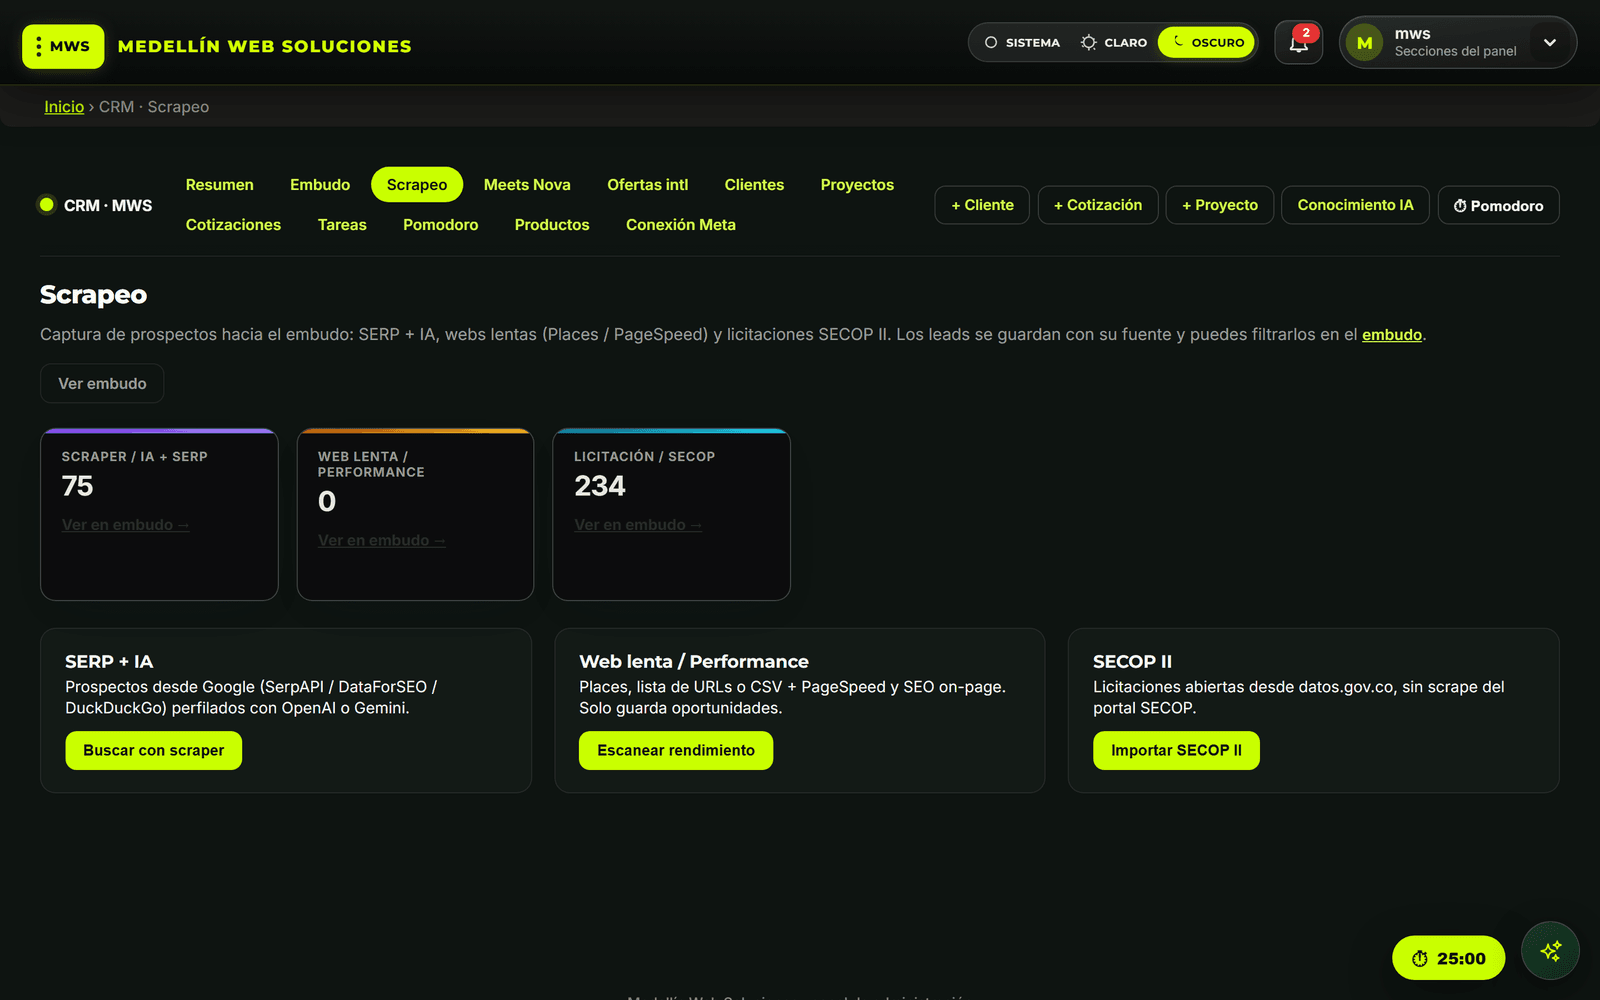The image size is (1600, 1000).
Task: Click Escanear rendimiento
Action: pyautogui.click(x=676, y=750)
